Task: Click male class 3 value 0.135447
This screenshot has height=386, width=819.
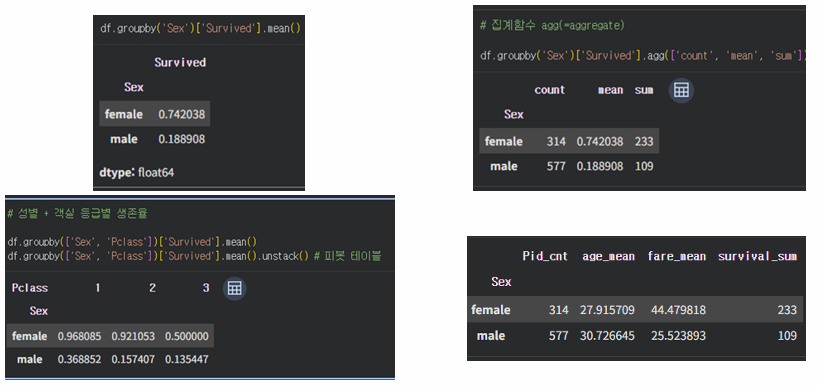Action: pos(187,359)
